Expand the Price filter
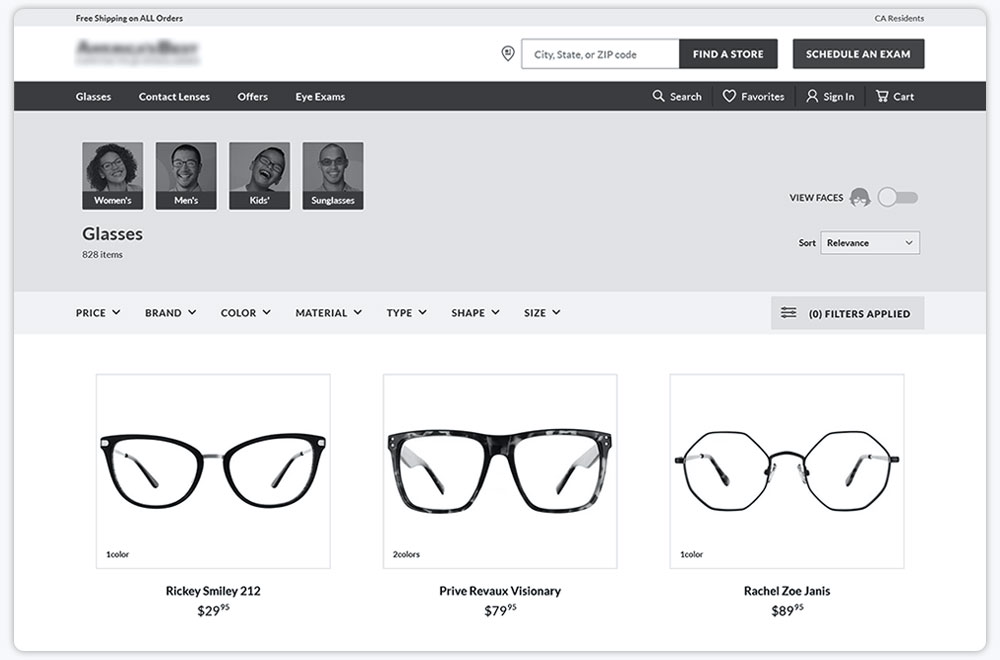 pos(98,313)
